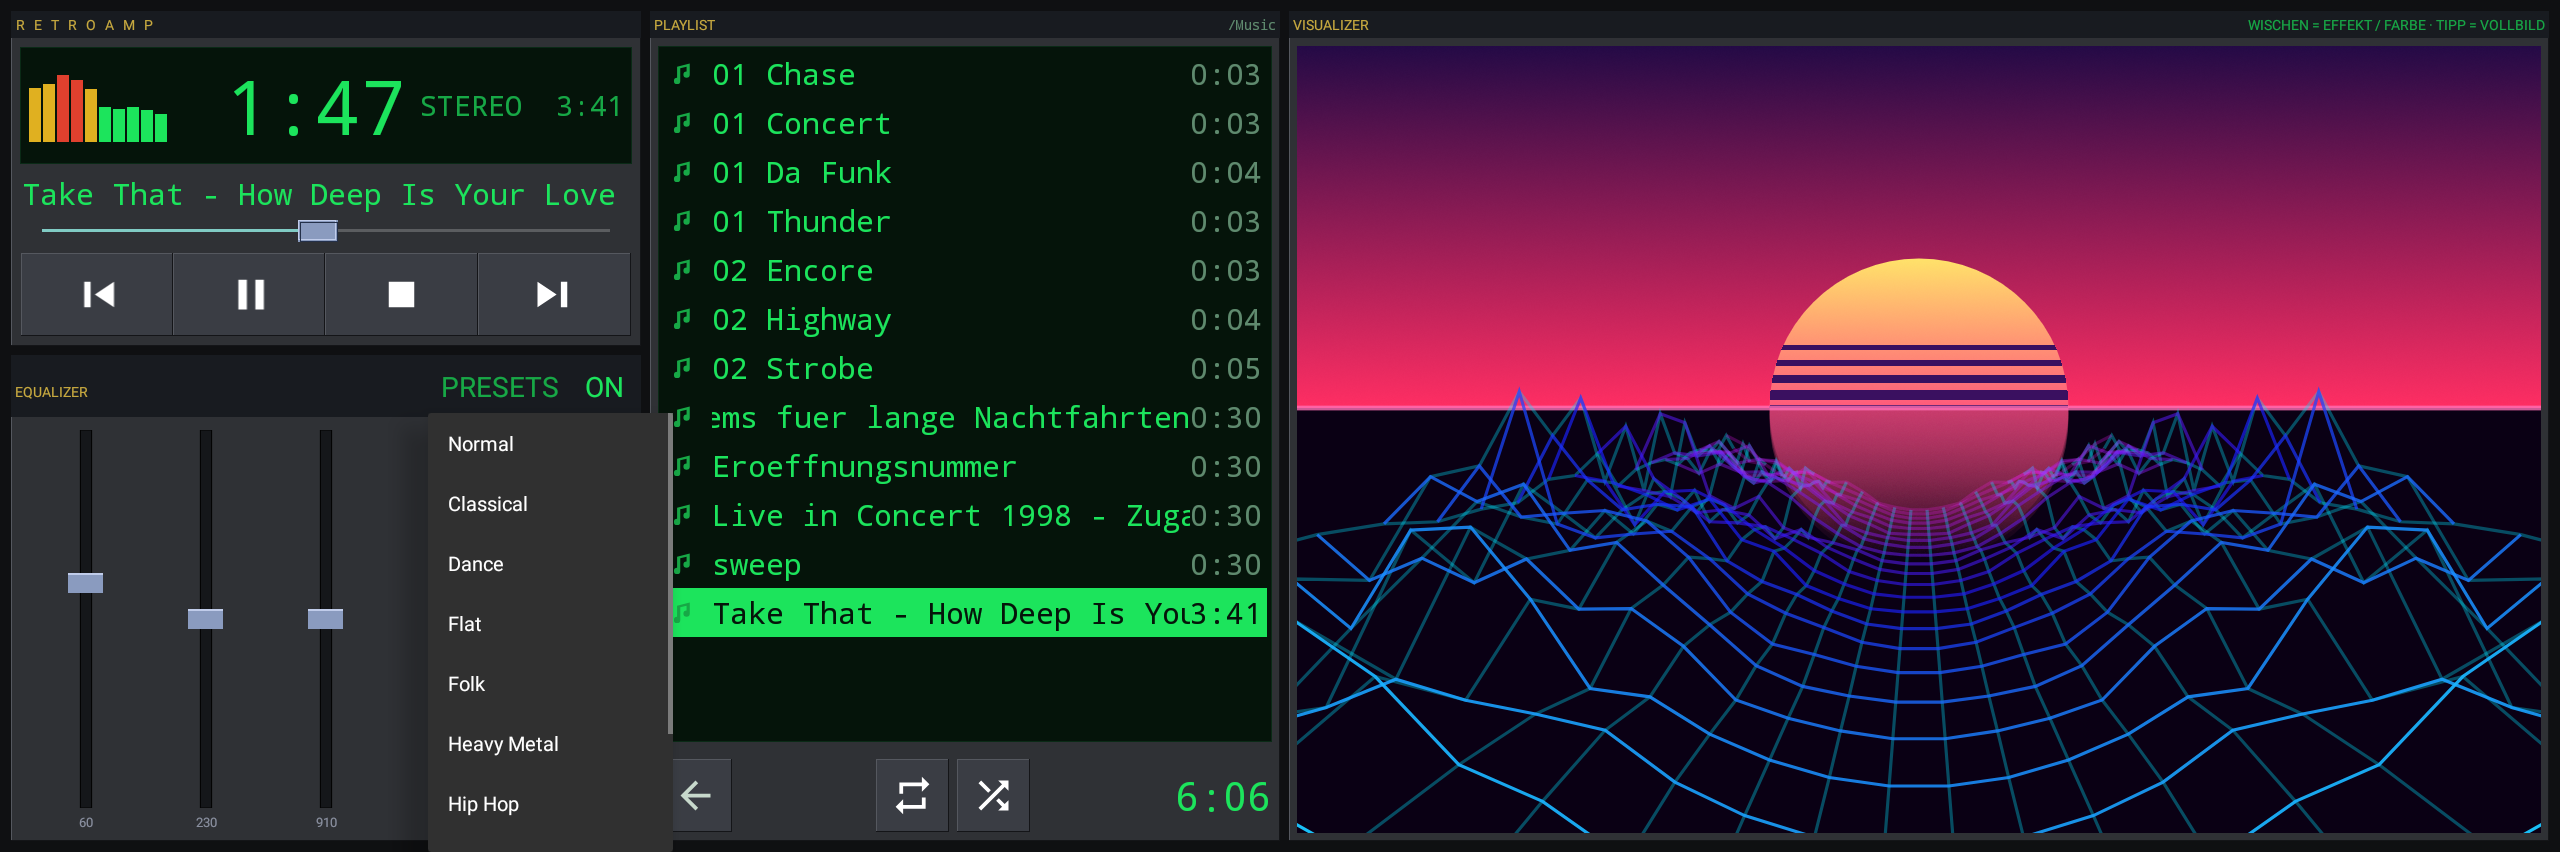This screenshot has width=2560, height=852.
Task: Click the scrolling song title text
Action: pos(319,195)
